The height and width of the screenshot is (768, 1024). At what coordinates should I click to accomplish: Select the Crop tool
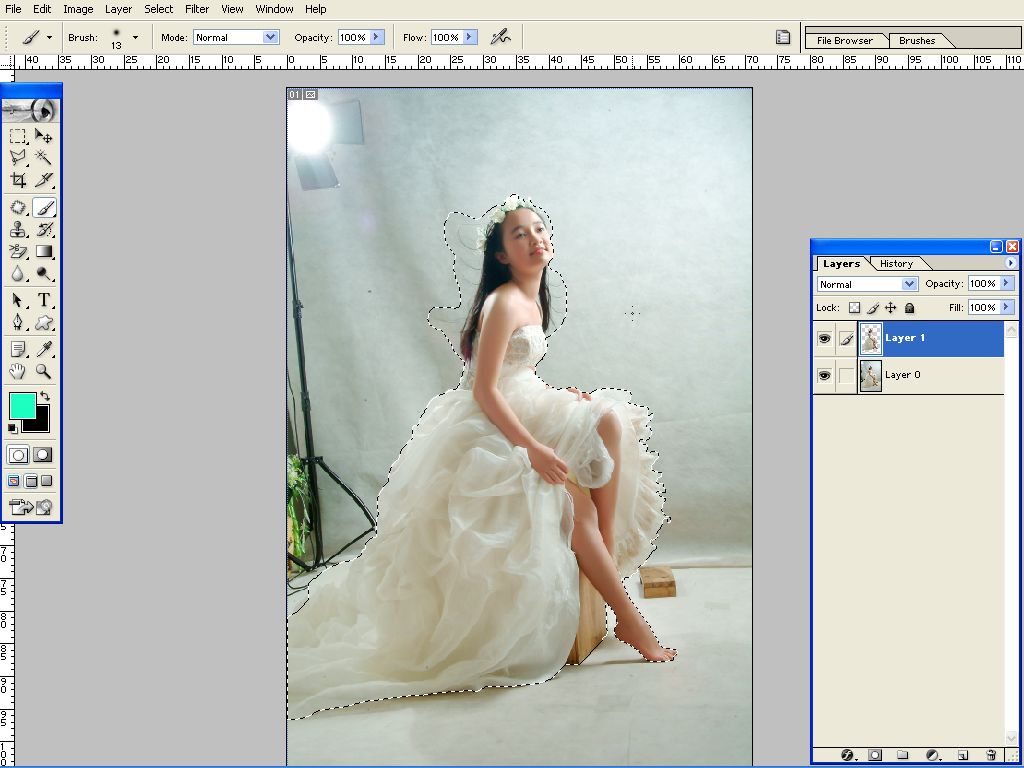[x=18, y=181]
